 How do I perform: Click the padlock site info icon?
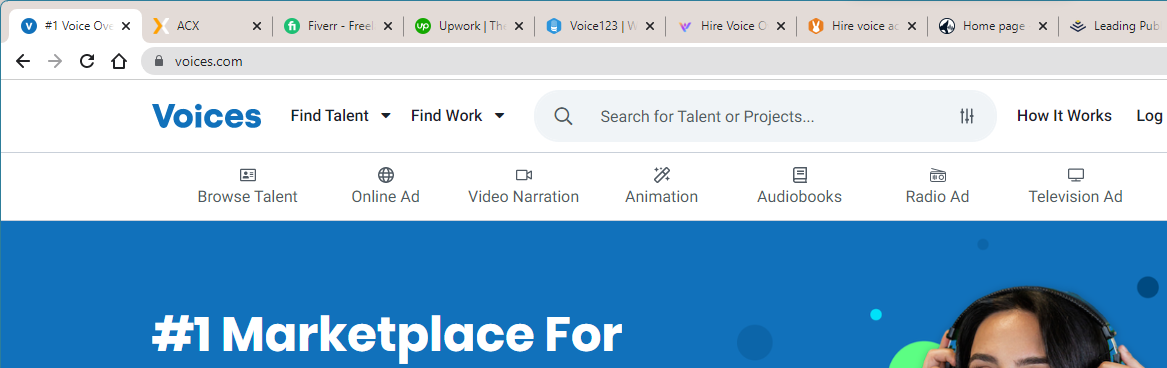pos(159,61)
